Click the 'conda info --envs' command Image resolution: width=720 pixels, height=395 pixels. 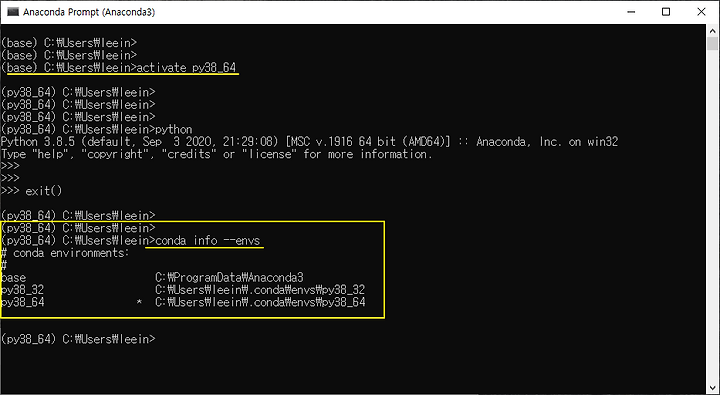[208, 241]
